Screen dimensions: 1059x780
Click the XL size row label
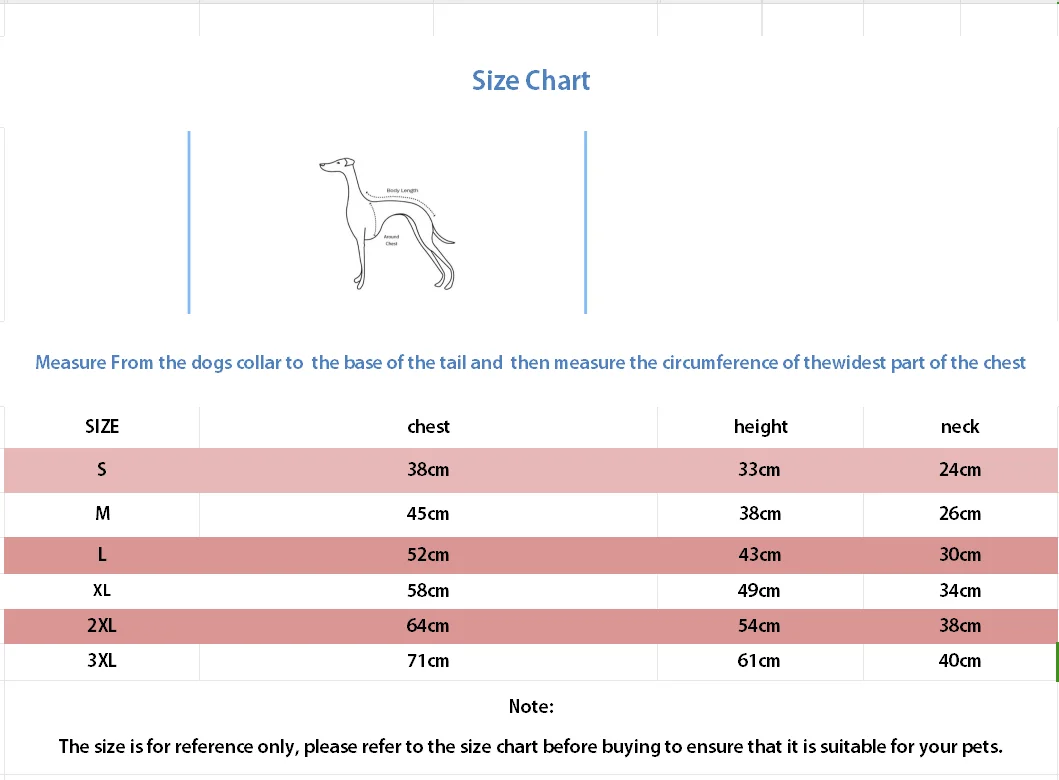102,591
